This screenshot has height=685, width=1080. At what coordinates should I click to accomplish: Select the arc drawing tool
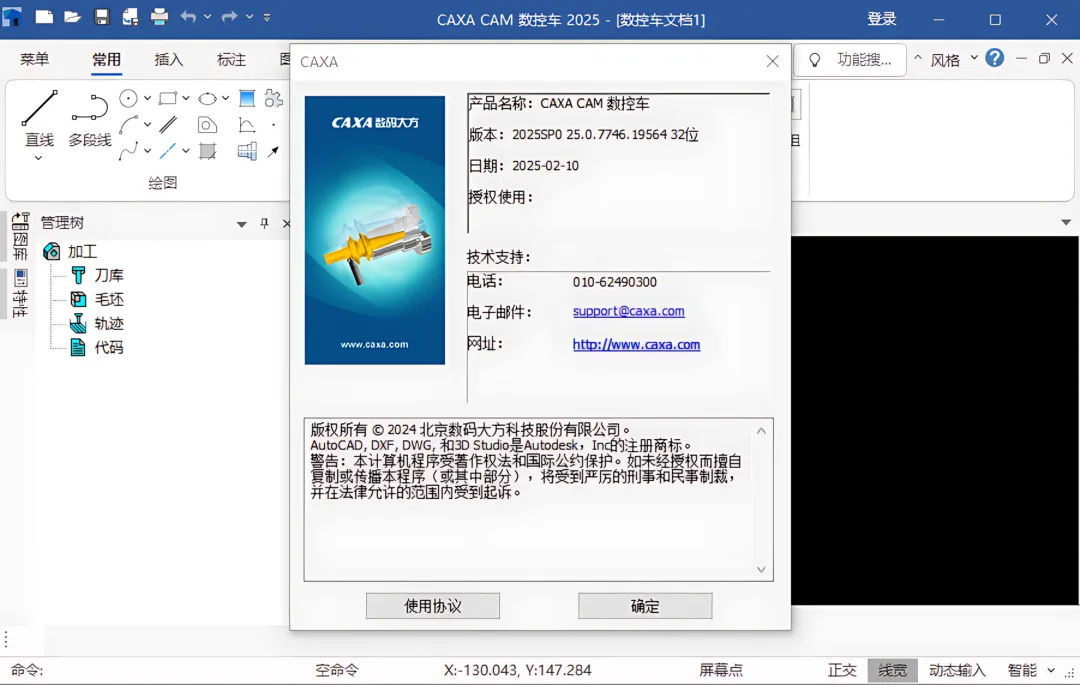[x=128, y=125]
